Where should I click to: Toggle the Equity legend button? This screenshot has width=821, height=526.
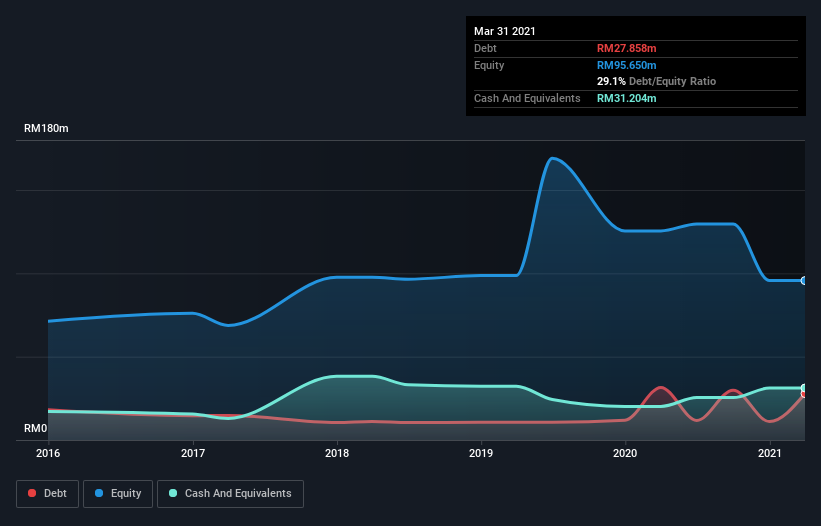click(x=118, y=494)
